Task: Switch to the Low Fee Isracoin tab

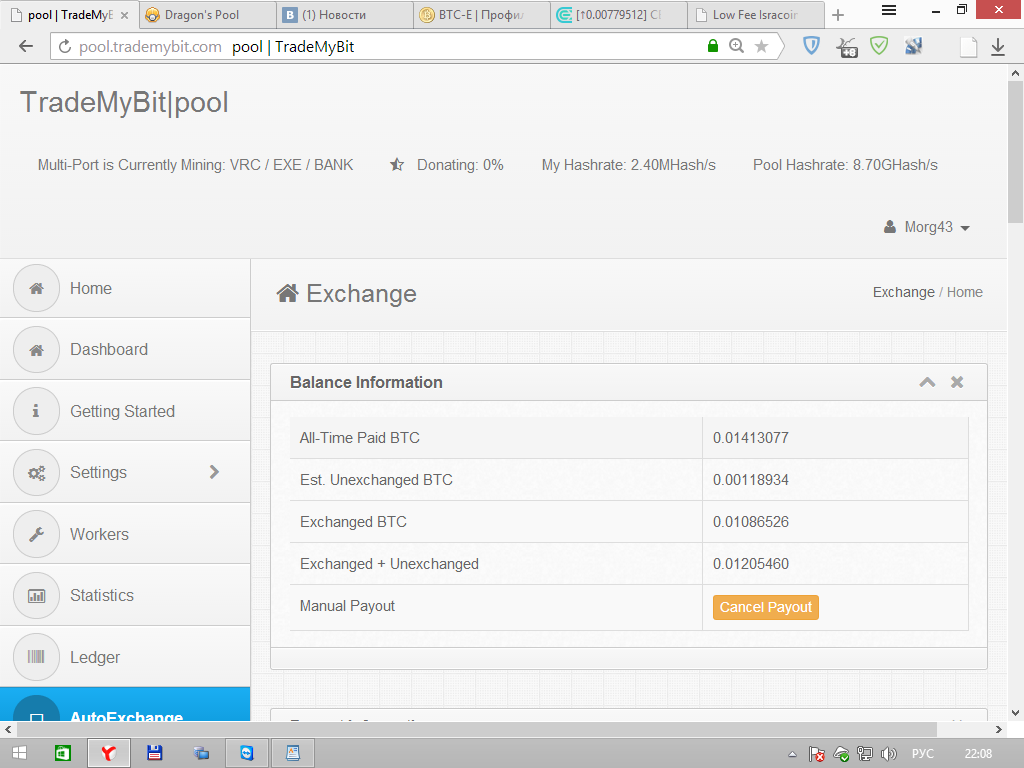Action: (x=755, y=14)
